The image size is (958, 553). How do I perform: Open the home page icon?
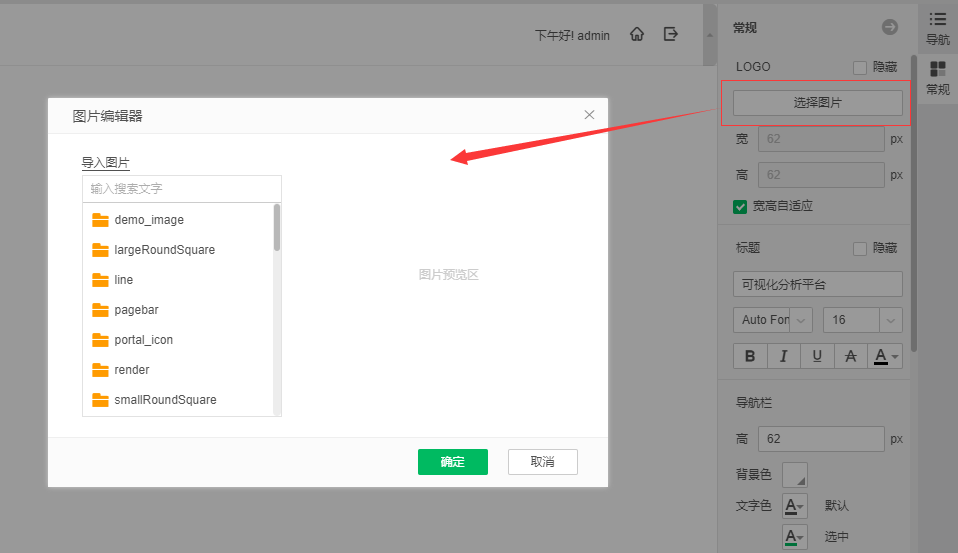click(x=637, y=34)
